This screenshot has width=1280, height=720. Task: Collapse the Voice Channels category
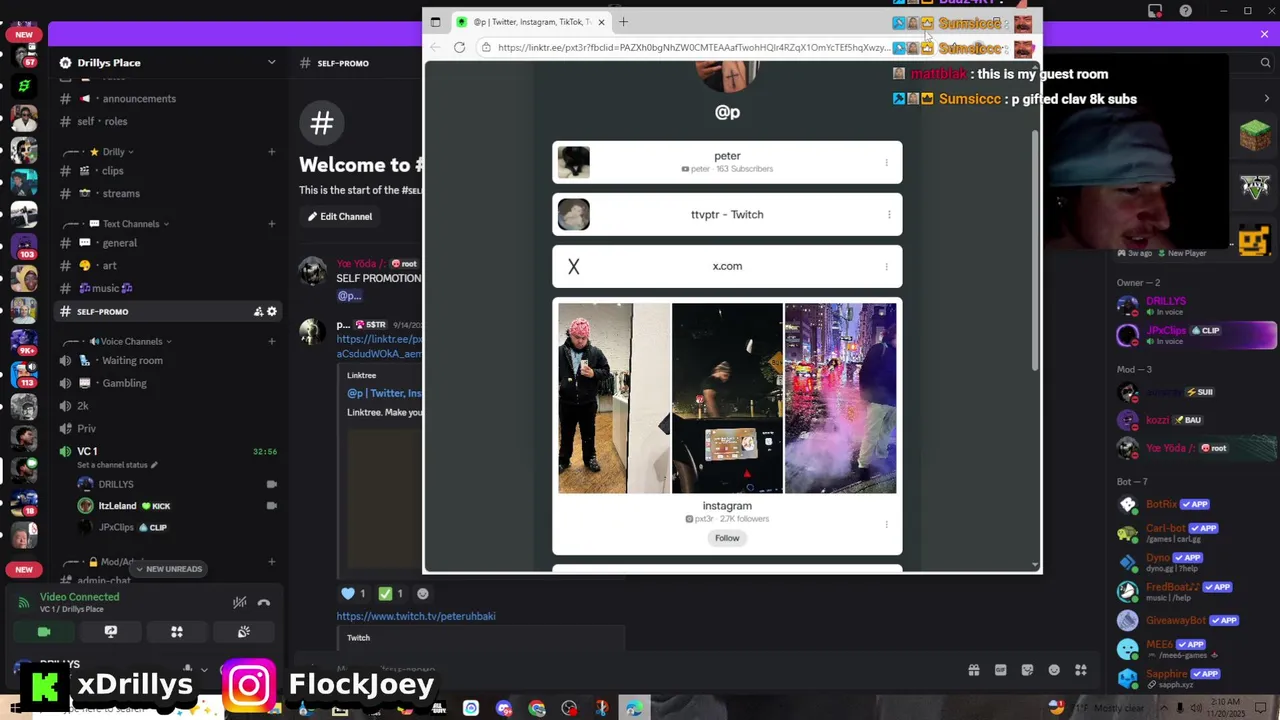[x=130, y=341]
